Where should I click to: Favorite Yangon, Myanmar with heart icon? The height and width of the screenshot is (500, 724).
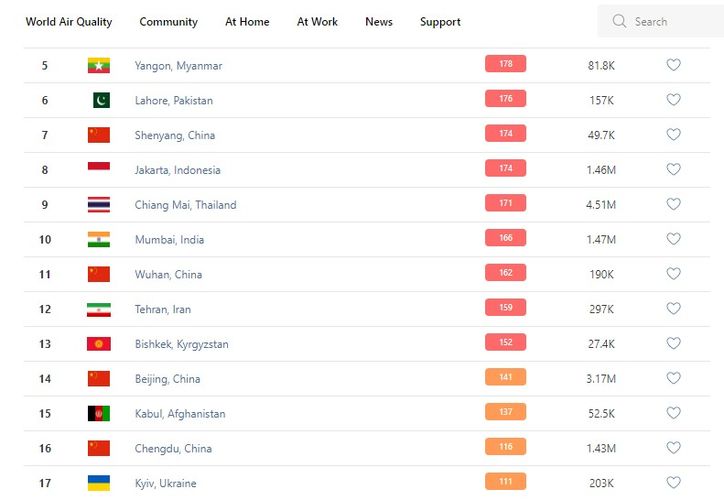[x=673, y=65]
